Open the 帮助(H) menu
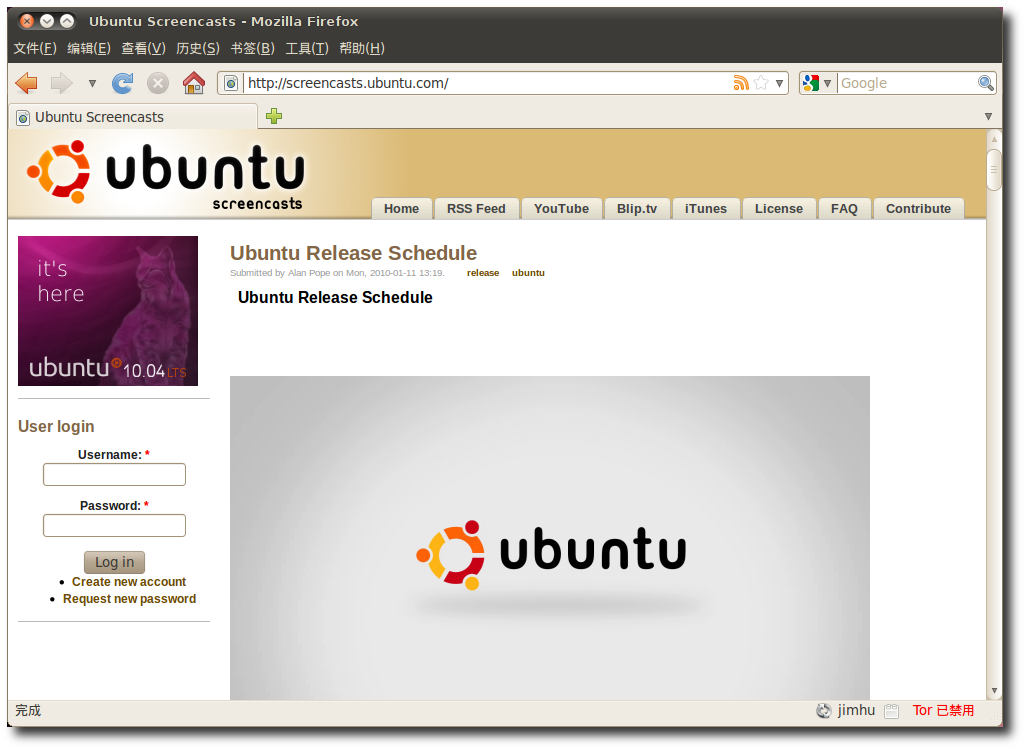Viewport: 1026px width, 750px height. (362, 48)
